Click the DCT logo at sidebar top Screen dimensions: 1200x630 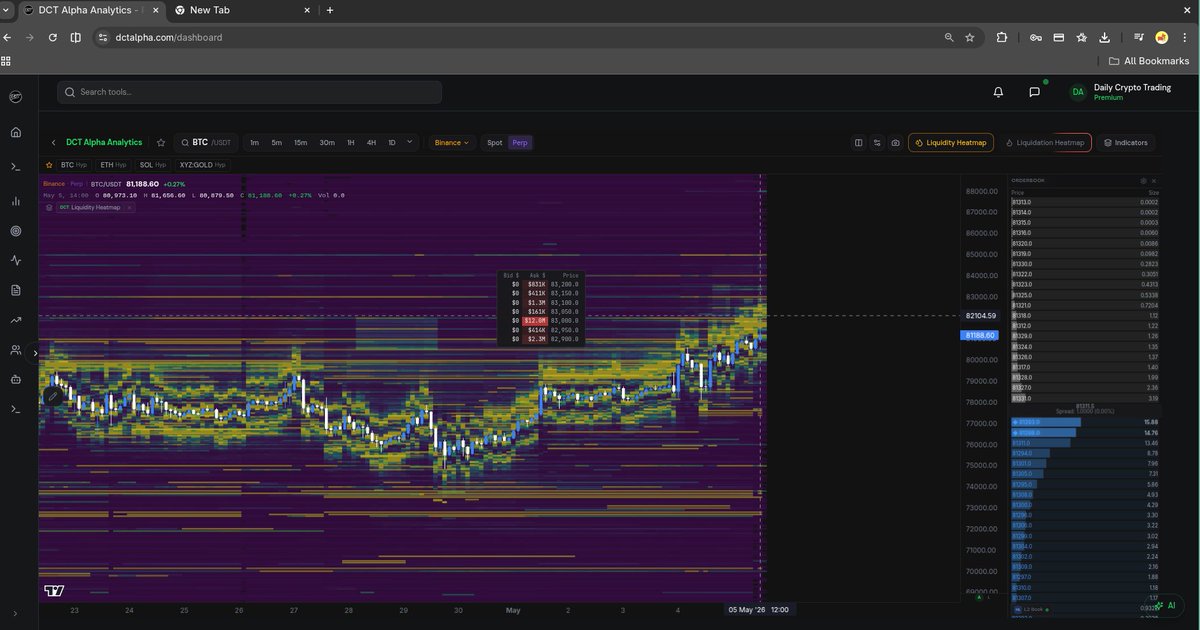pos(15,97)
